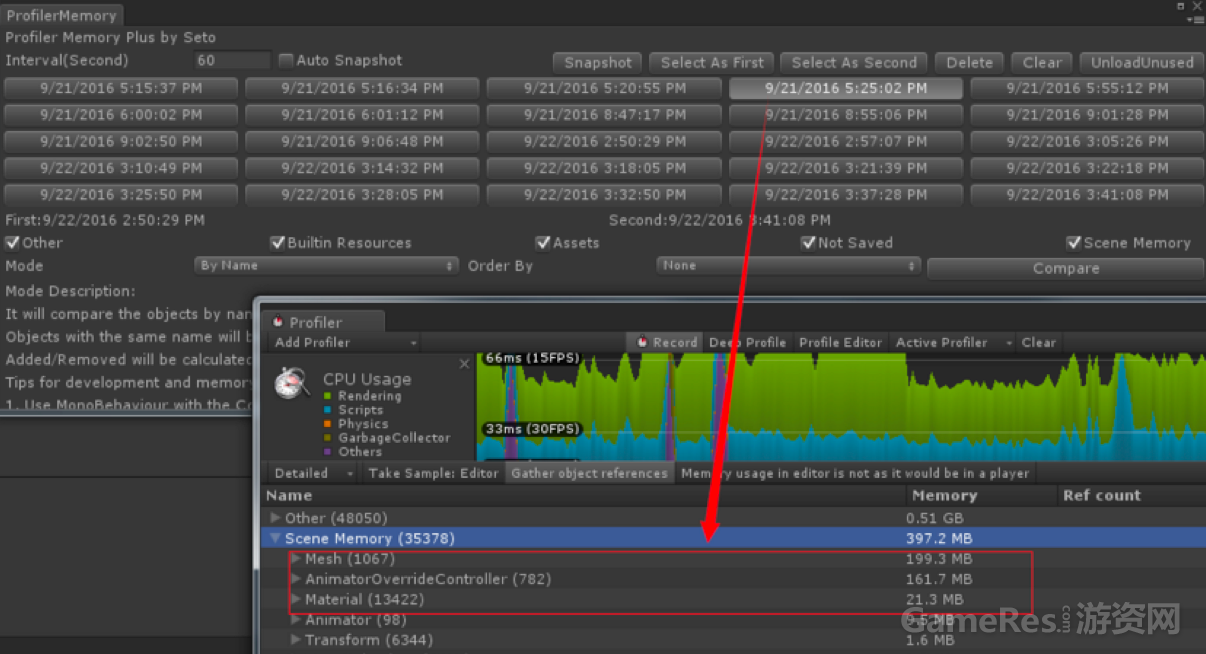
Task: Toggle Deep Profile in Profiler toolbar
Action: tap(747, 342)
